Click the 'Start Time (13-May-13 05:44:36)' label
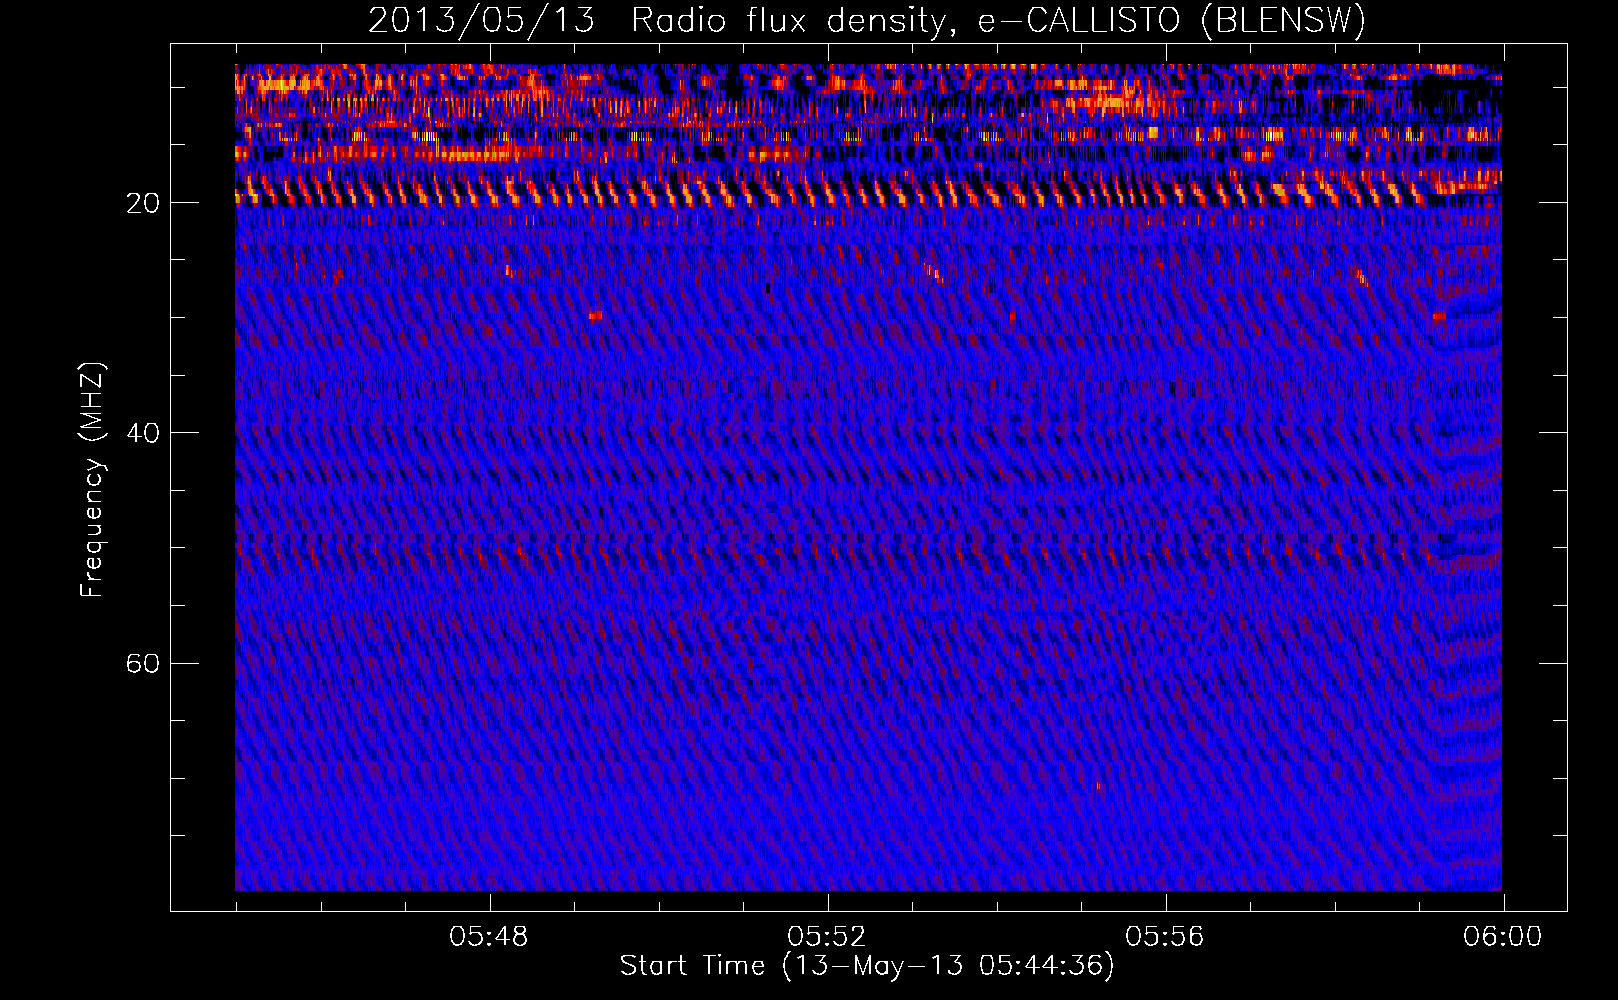 coord(867,966)
